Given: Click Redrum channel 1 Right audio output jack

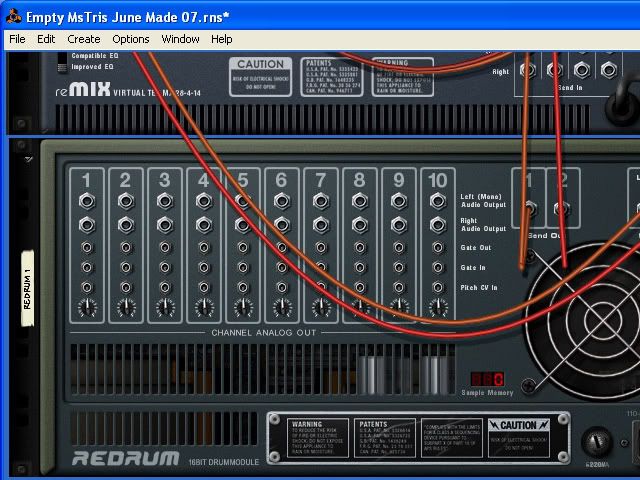Looking at the screenshot, I should pyautogui.click(x=87, y=225).
